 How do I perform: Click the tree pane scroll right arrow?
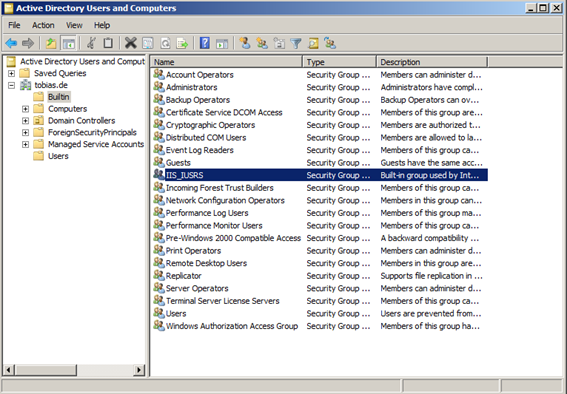pyautogui.click(x=139, y=370)
